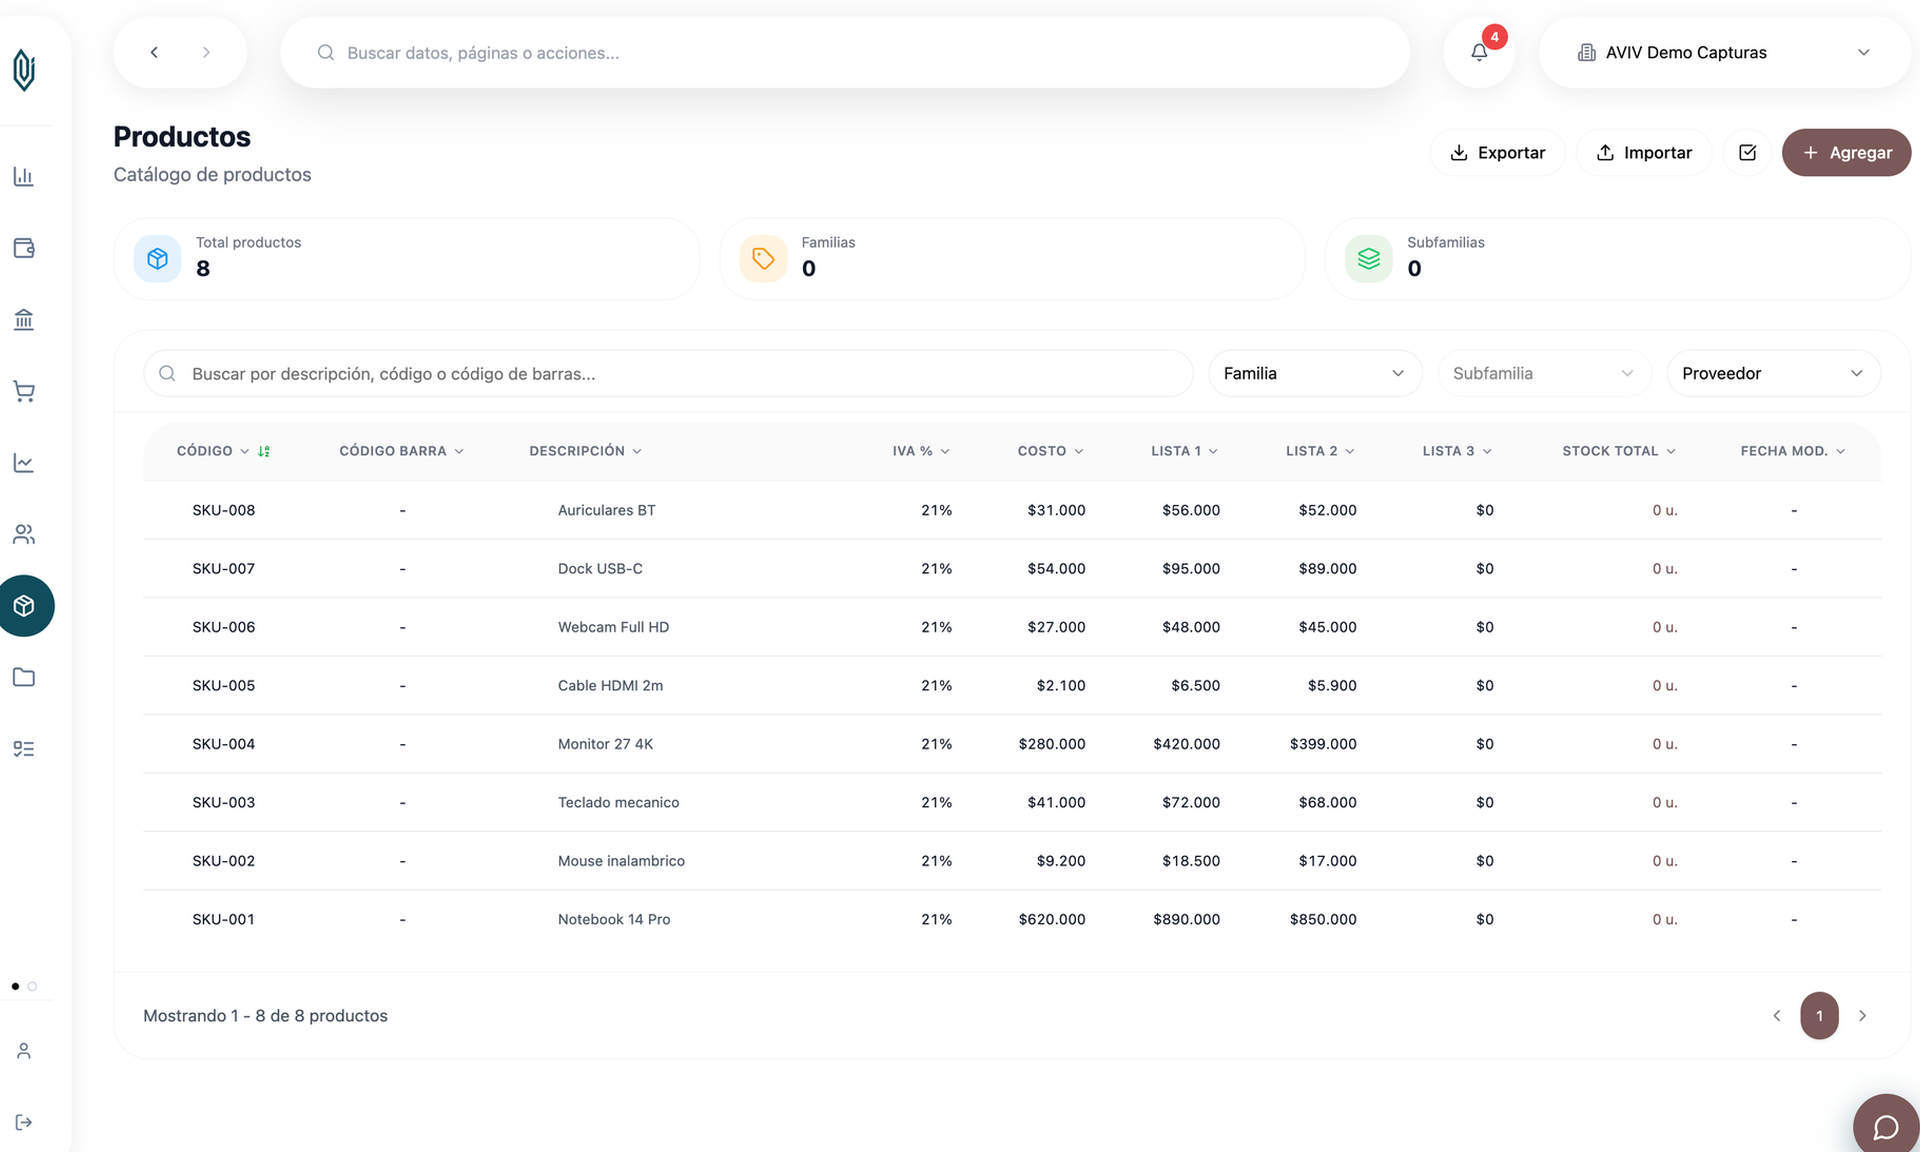Image resolution: width=1920 pixels, height=1152 pixels.
Task: Click the Exportar button
Action: 1497,152
